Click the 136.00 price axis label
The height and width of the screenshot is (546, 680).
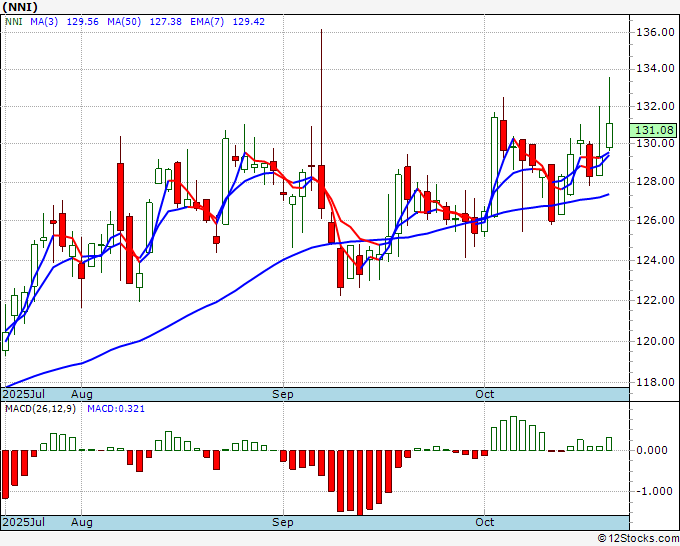pos(655,33)
